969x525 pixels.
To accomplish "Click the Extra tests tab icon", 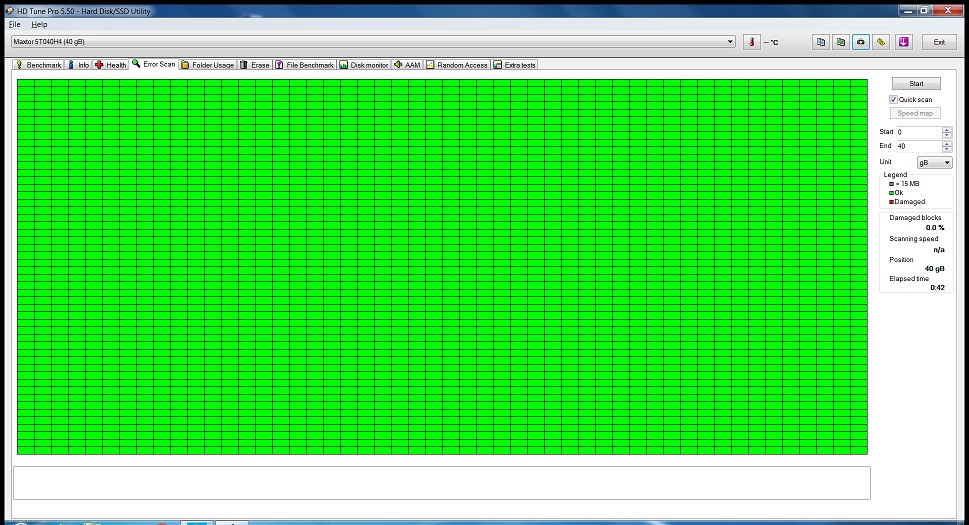I will pos(497,65).
